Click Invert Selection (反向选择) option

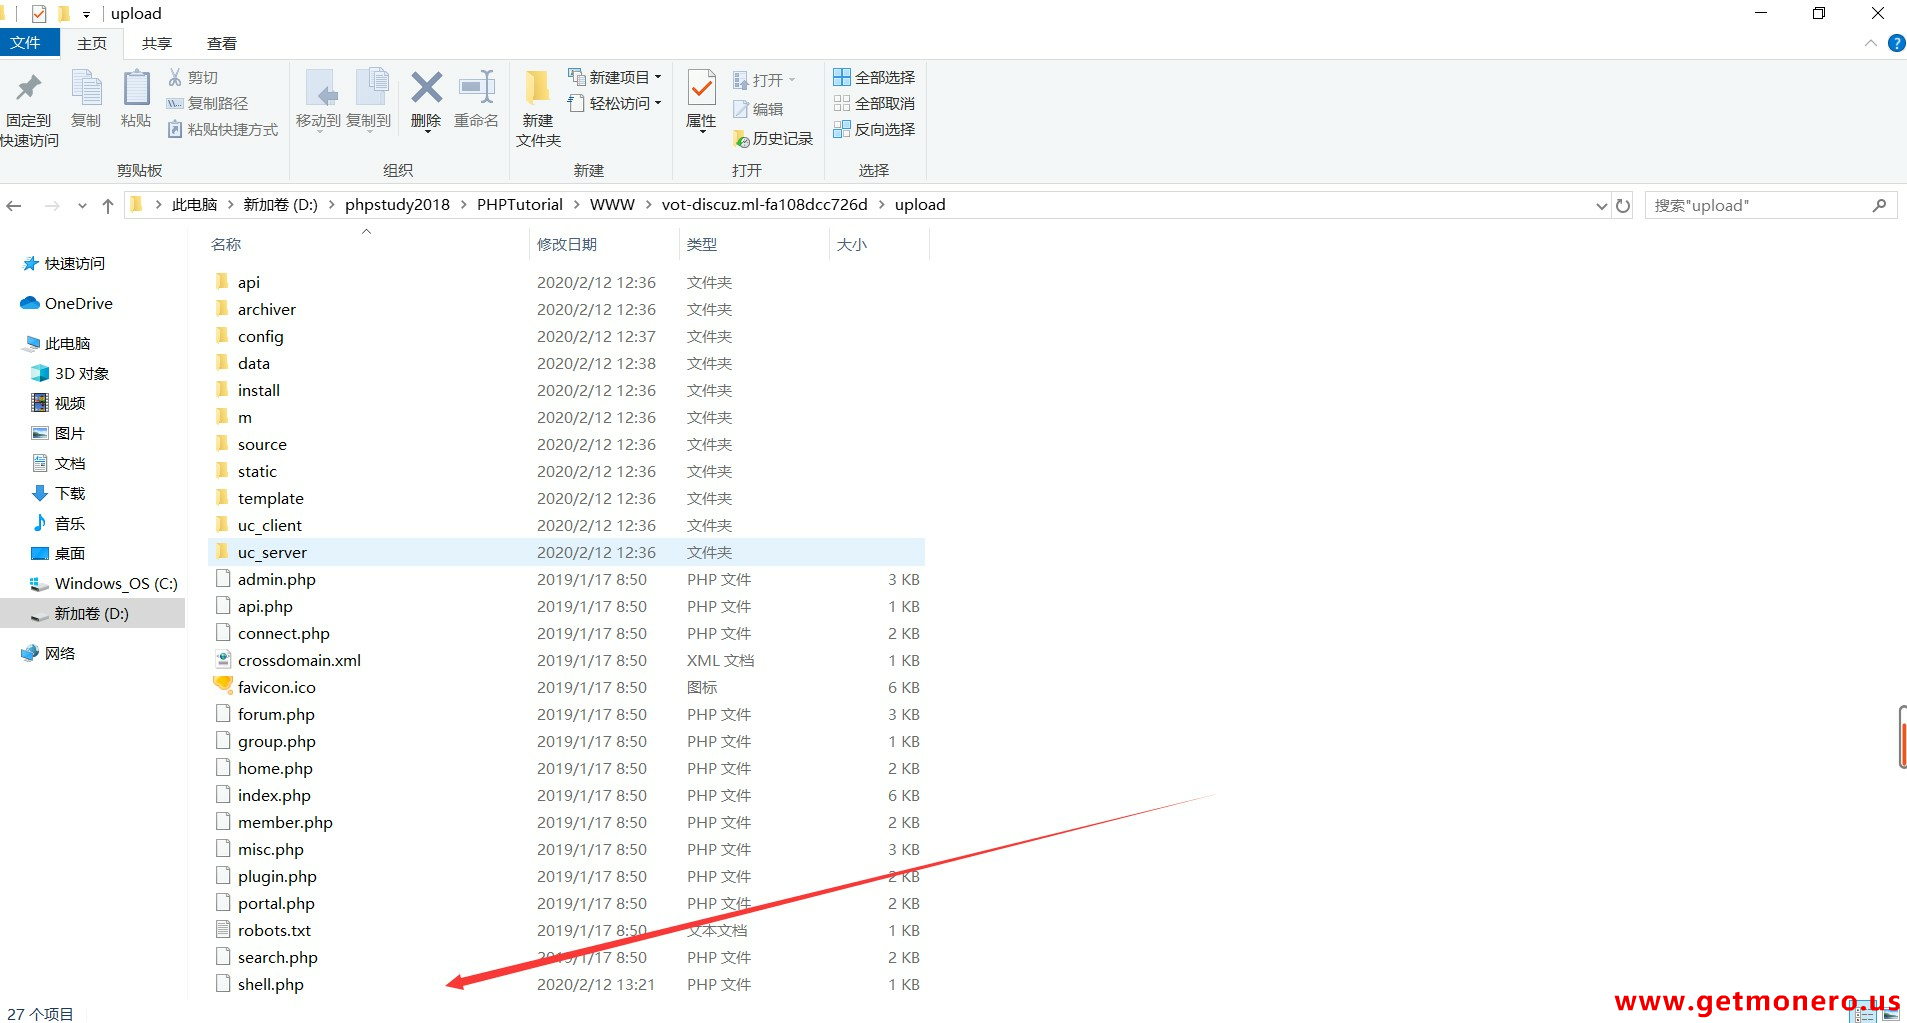click(x=874, y=129)
